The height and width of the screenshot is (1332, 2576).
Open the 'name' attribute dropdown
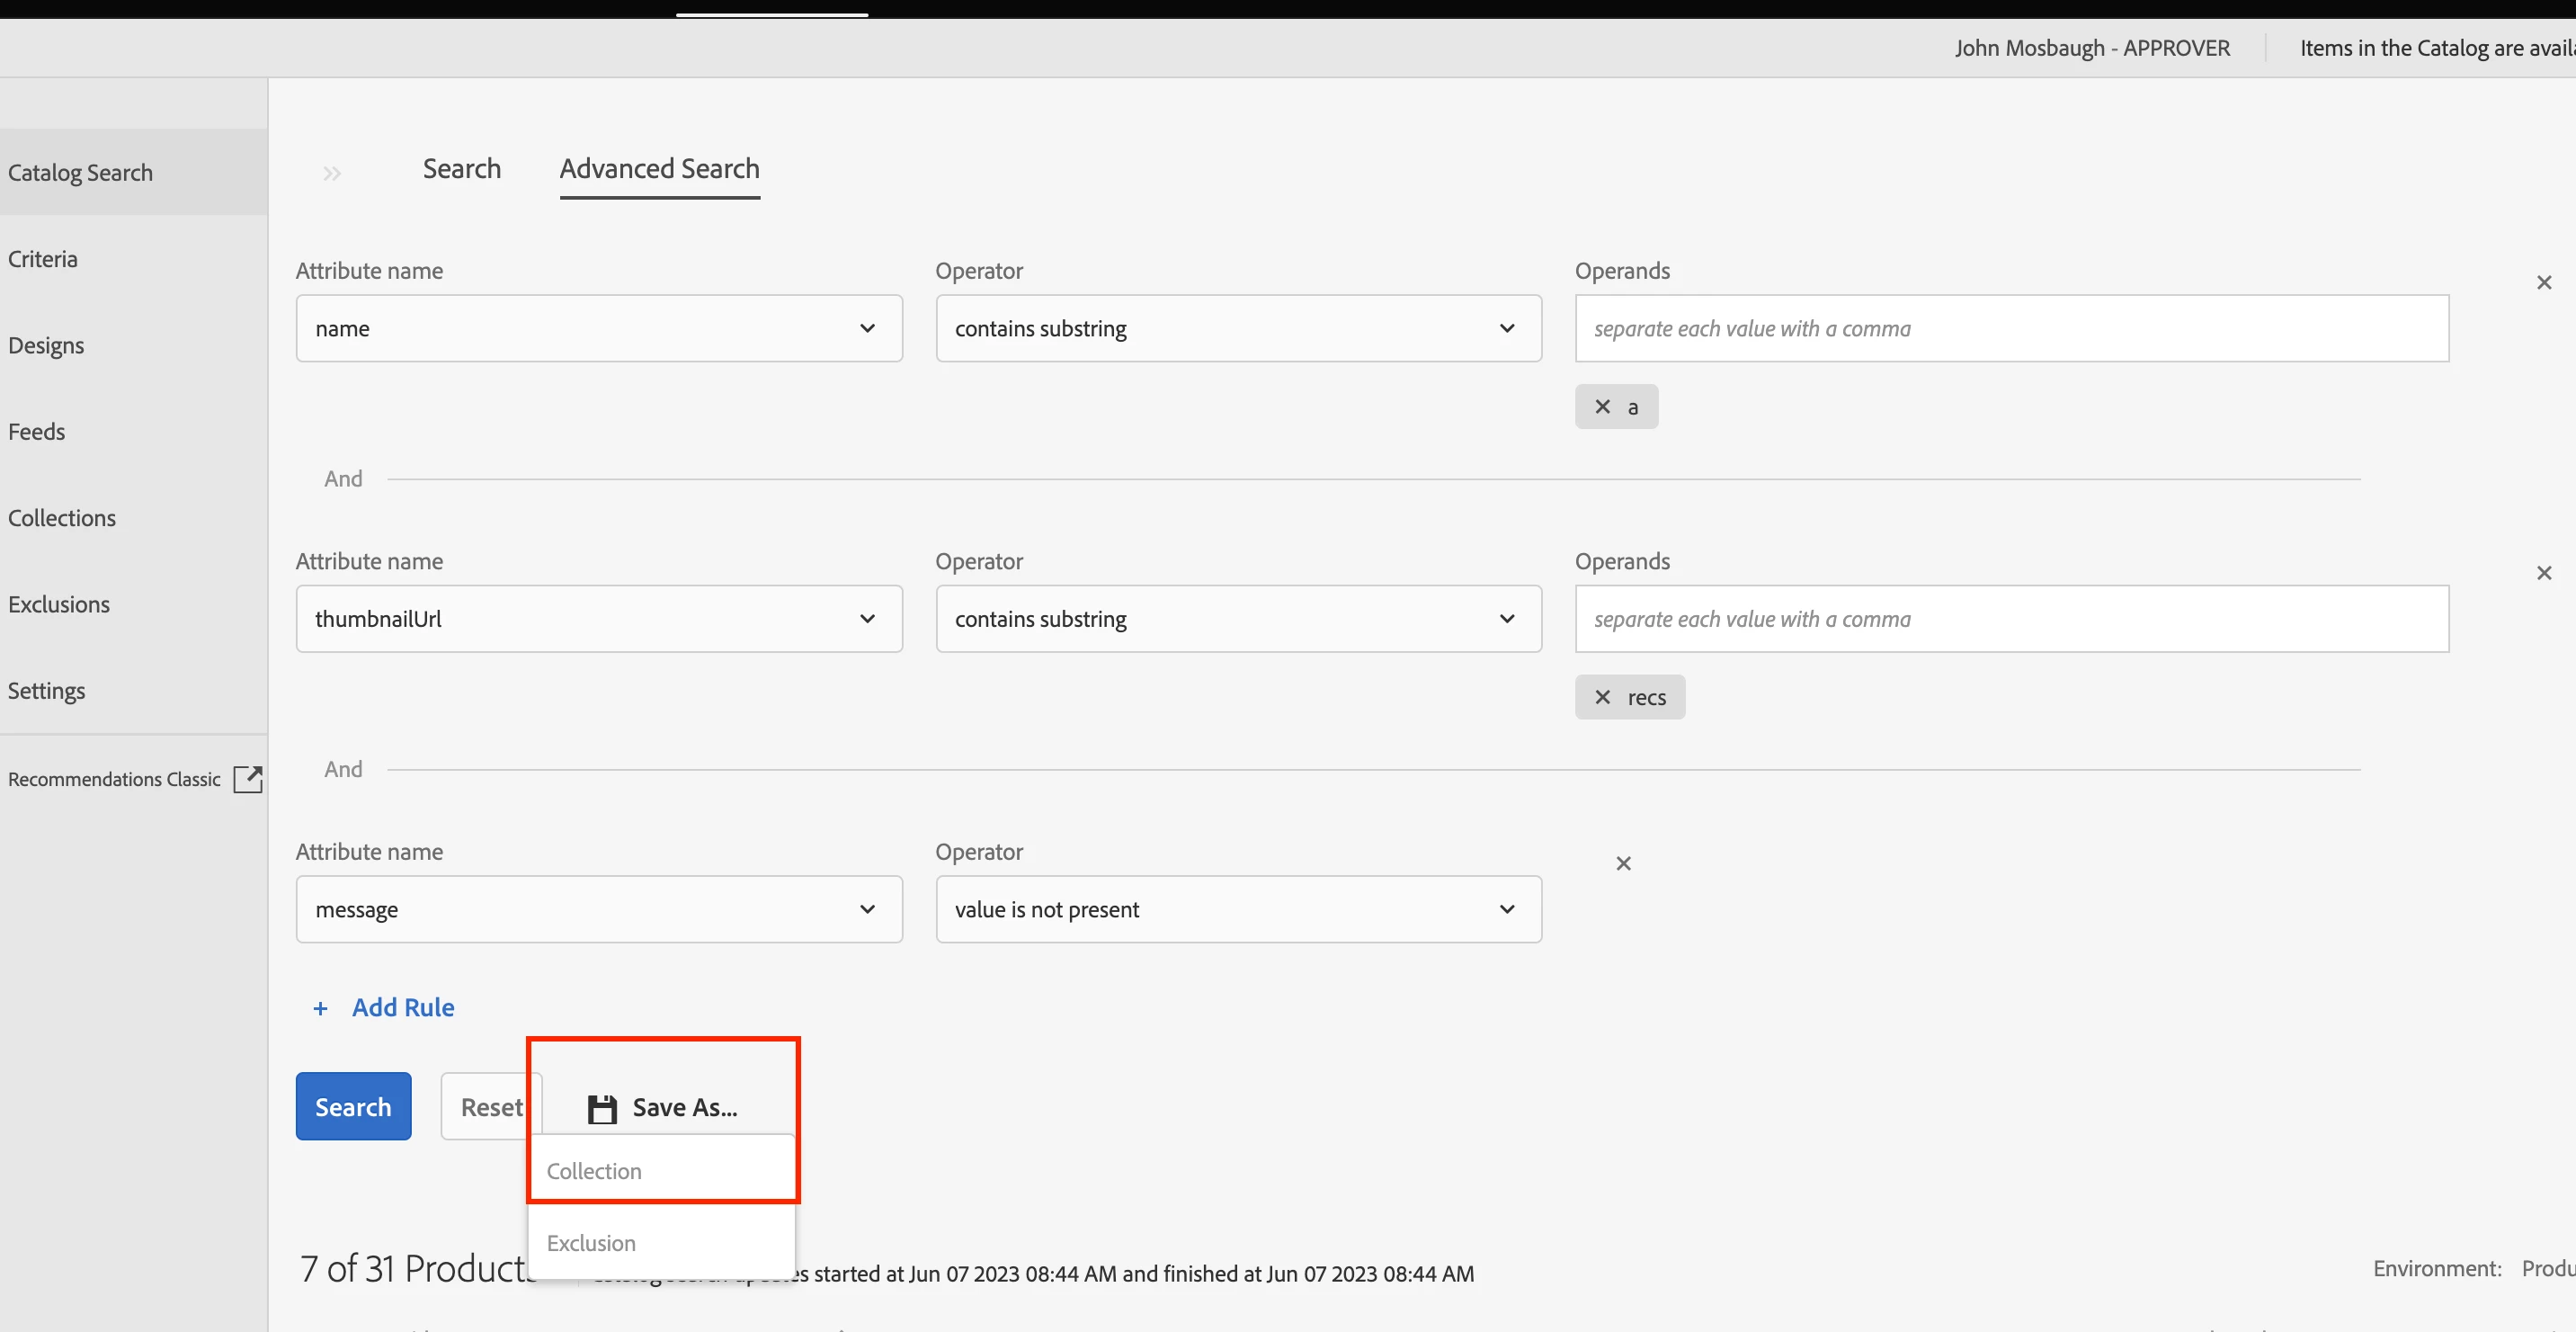(598, 328)
